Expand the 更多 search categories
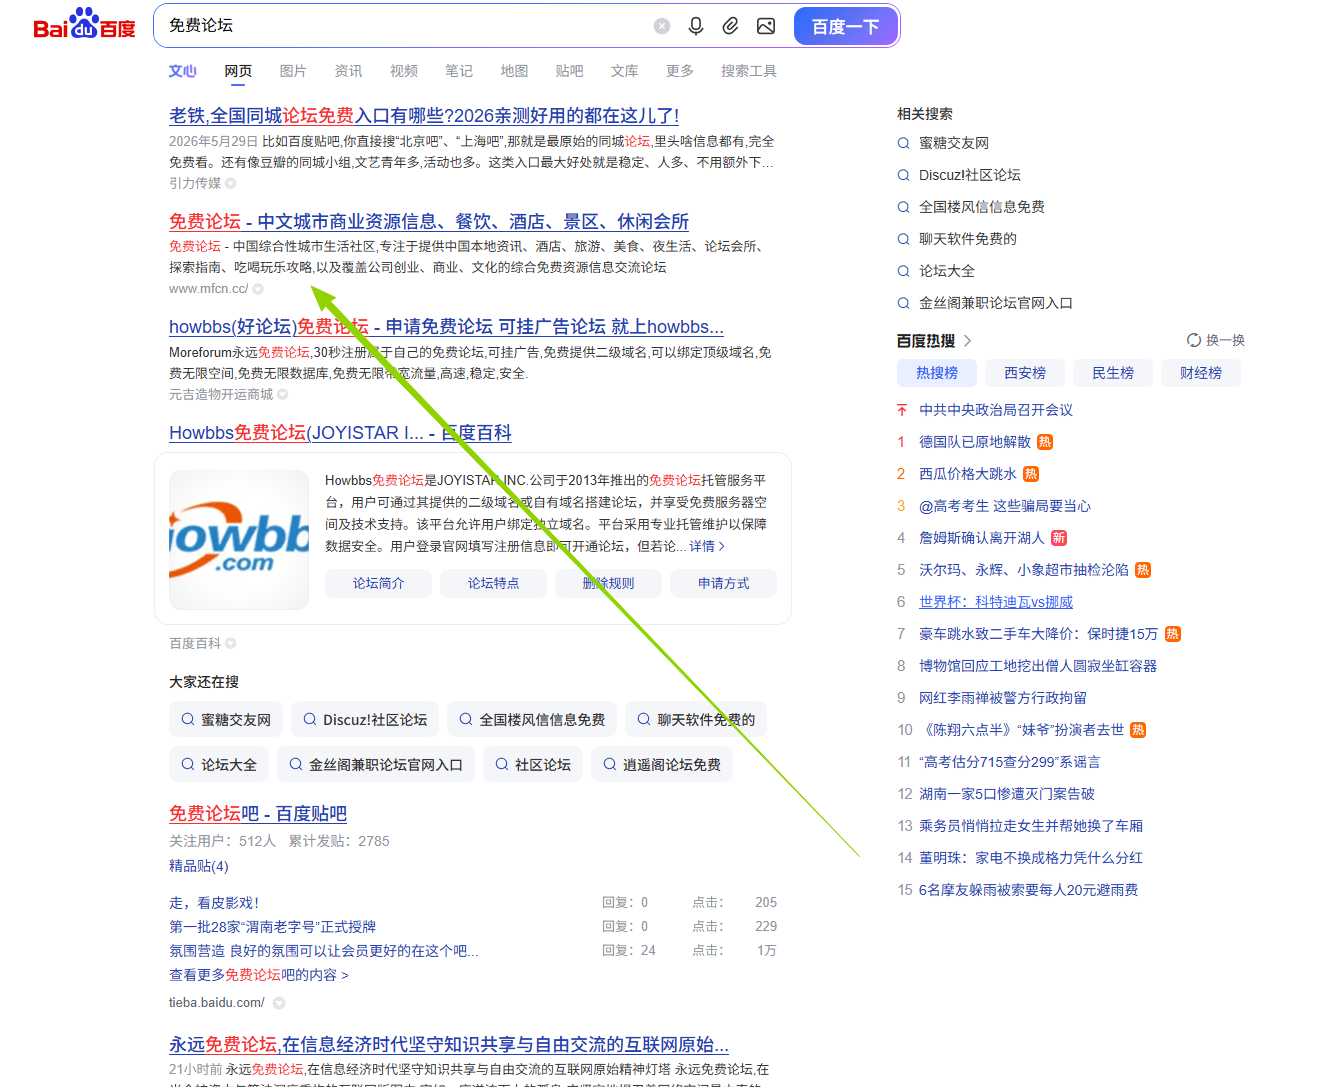Screen dimensions: 1328x1087 point(680,71)
